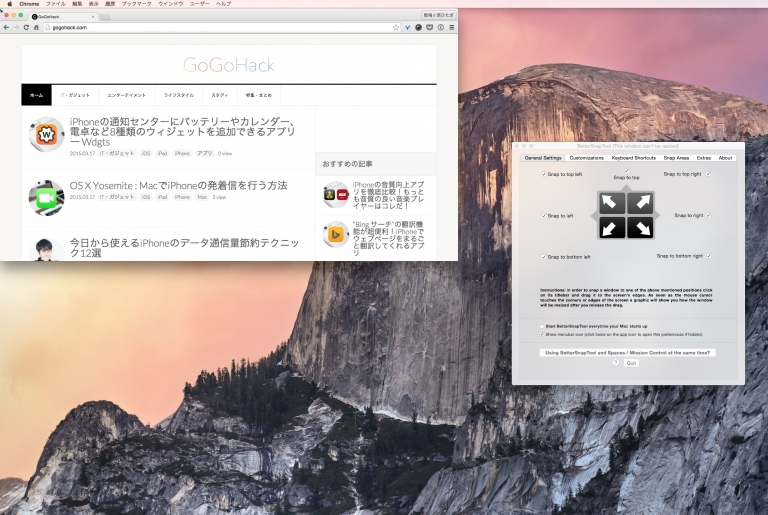The width and height of the screenshot is (768, 515).
Task: Toggle Snap to left checkbox
Action: pos(544,216)
